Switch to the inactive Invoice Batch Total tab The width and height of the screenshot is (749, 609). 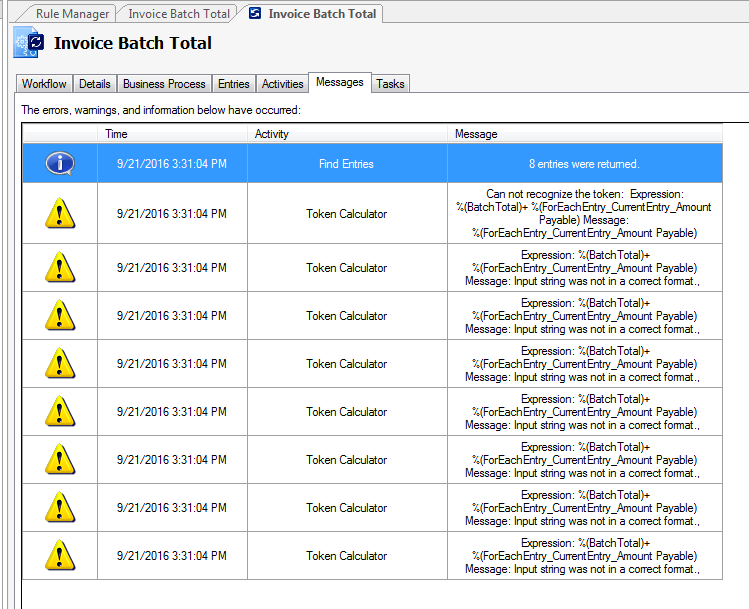pyautogui.click(x=179, y=14)
